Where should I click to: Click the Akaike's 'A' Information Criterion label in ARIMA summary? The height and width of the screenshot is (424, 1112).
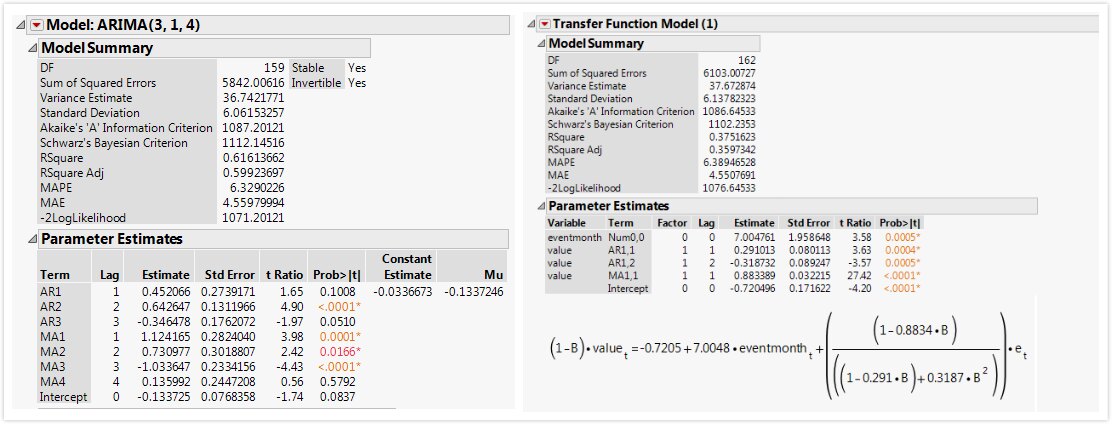[x=126, y=128]
